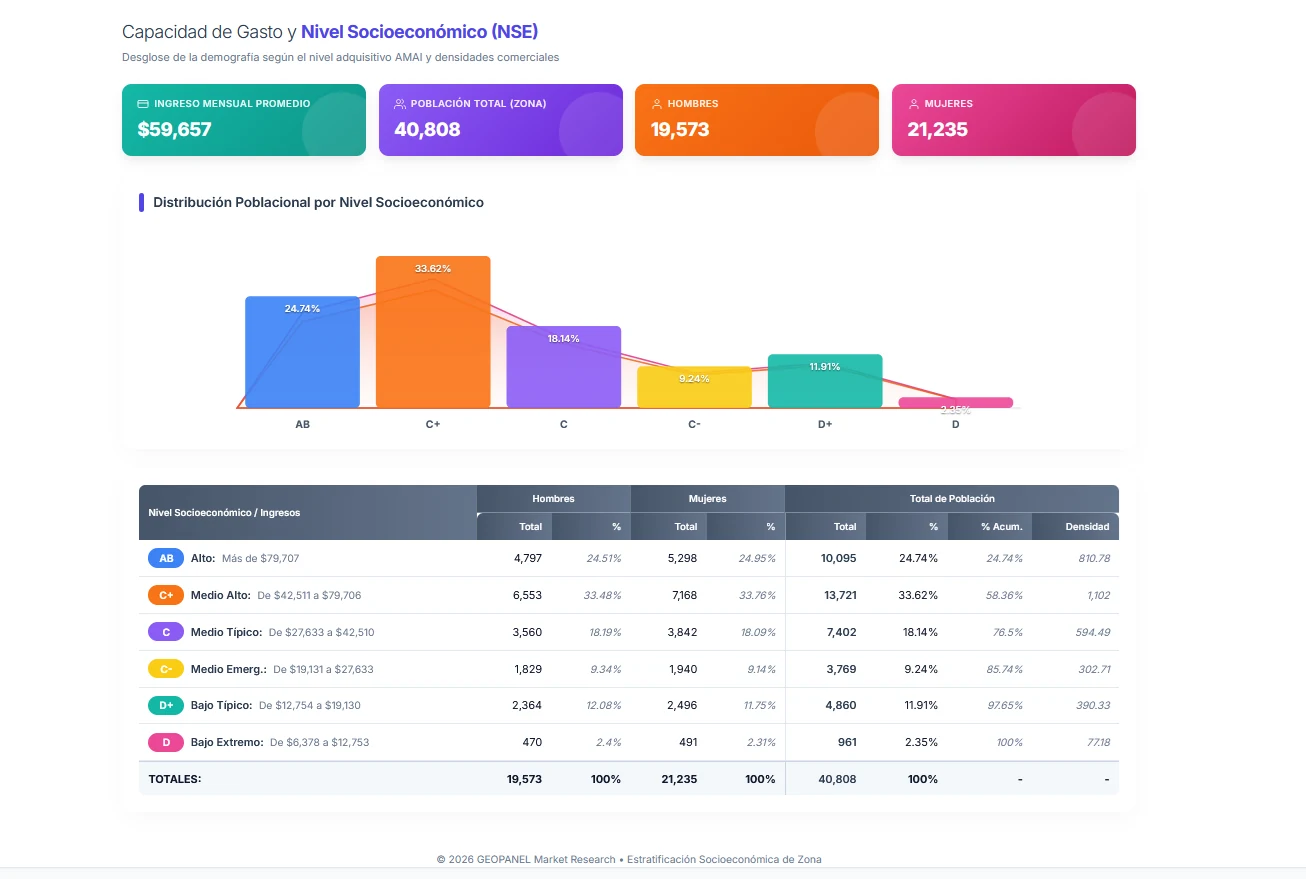Click the 10,095 total population cell

point(838,558)
